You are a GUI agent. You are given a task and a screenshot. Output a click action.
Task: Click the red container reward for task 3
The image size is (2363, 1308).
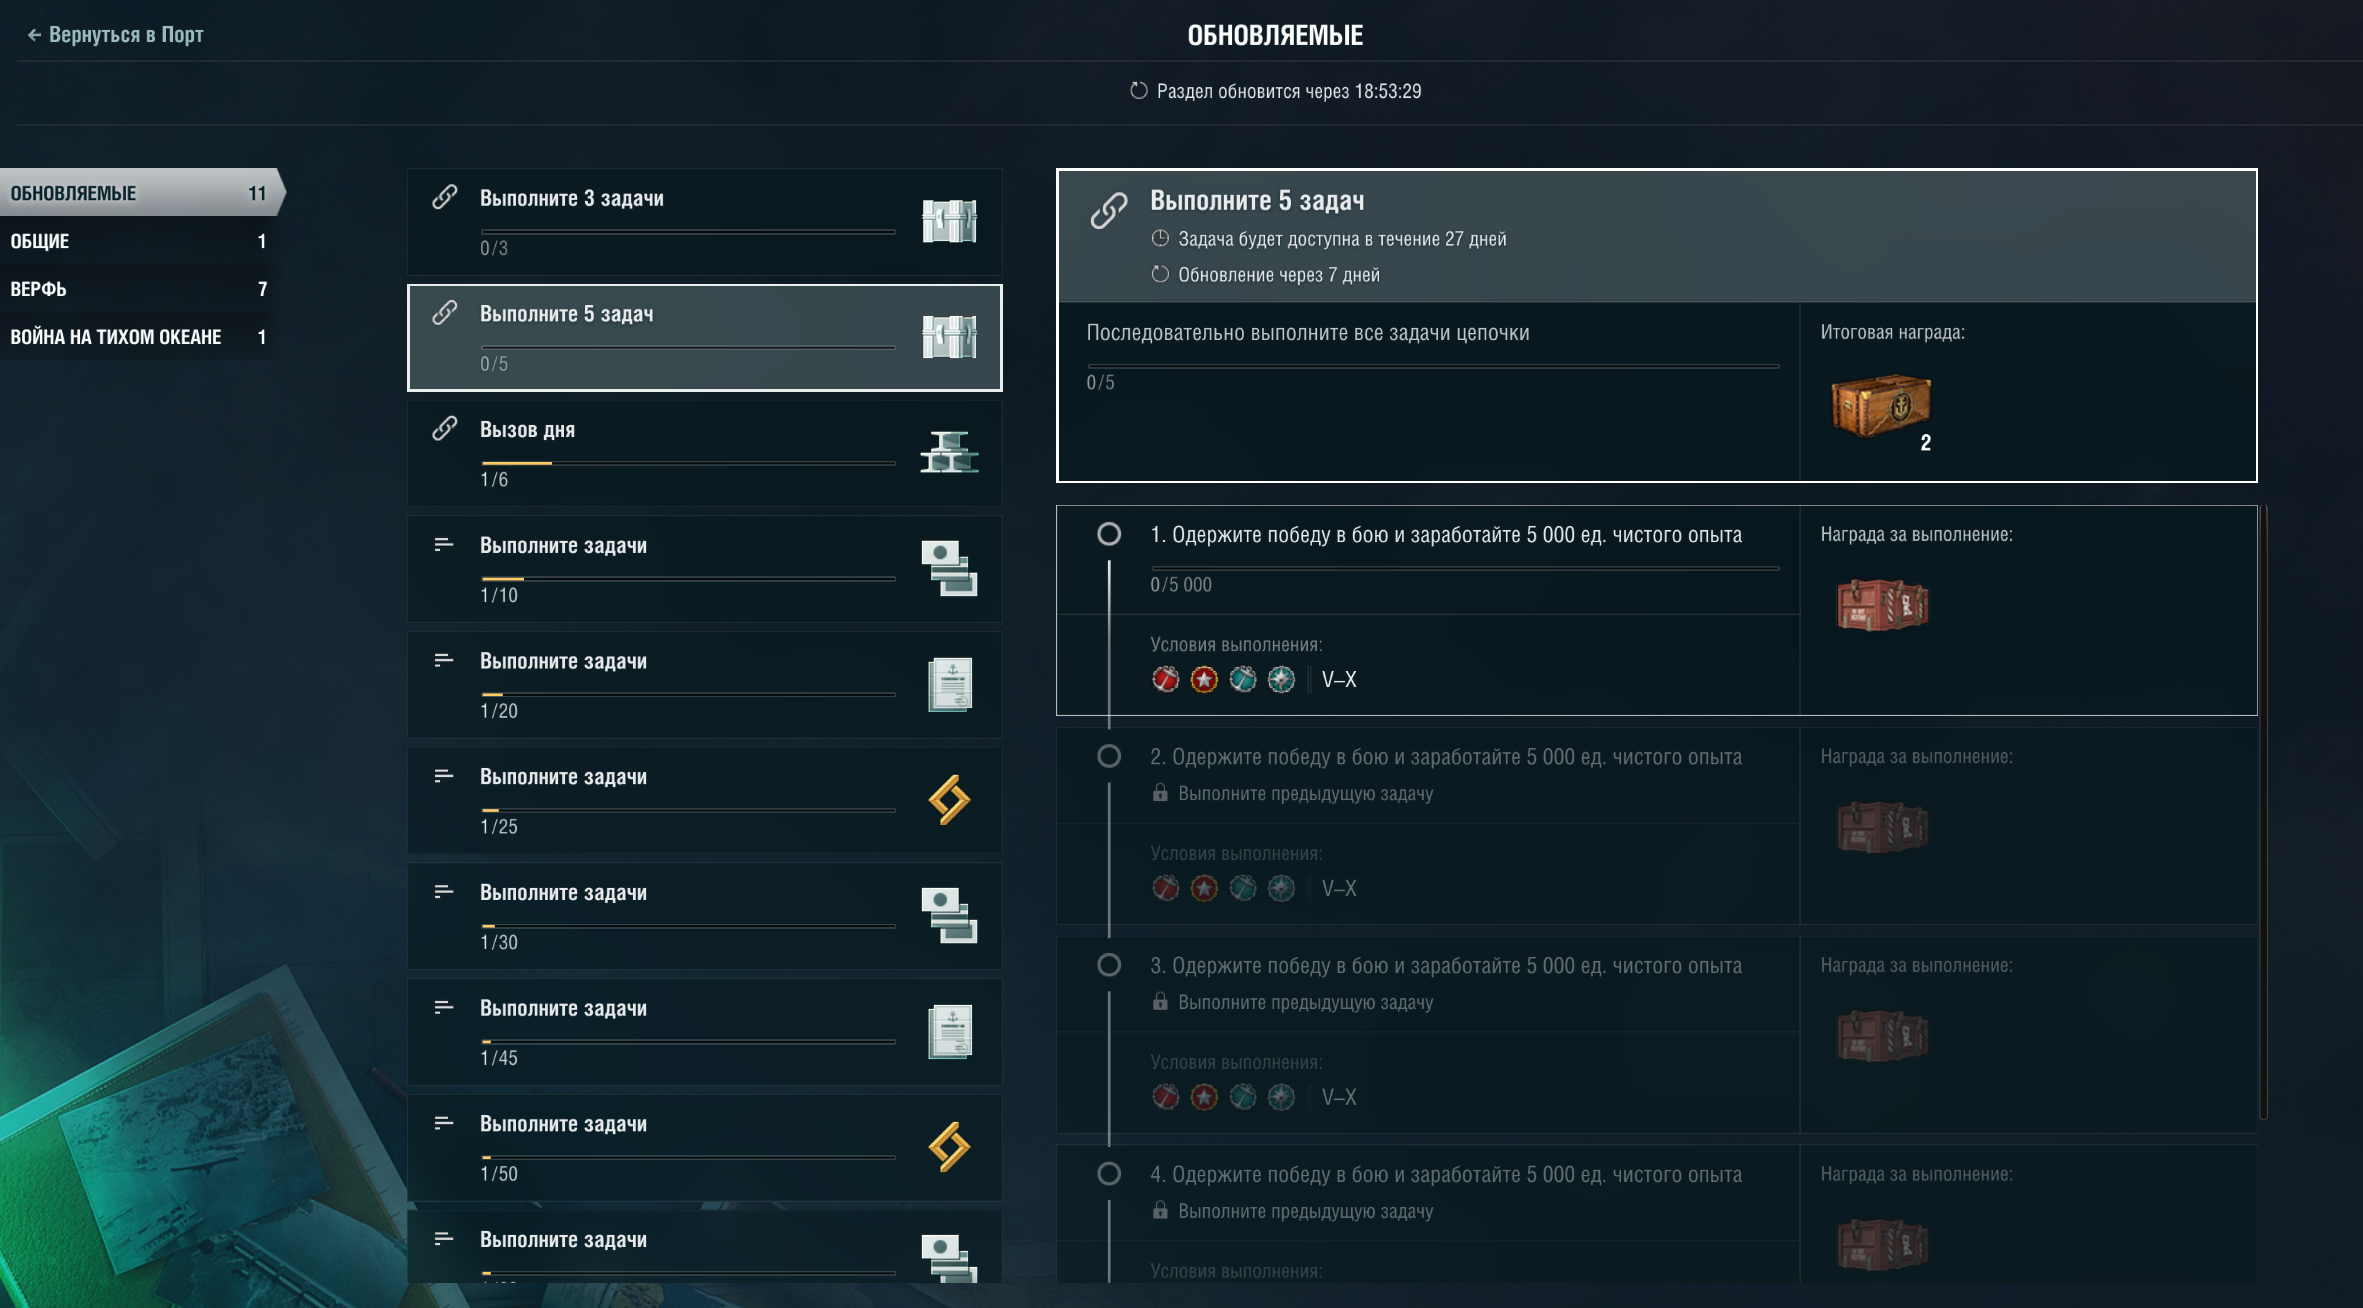click(x=1883, y=1036)
